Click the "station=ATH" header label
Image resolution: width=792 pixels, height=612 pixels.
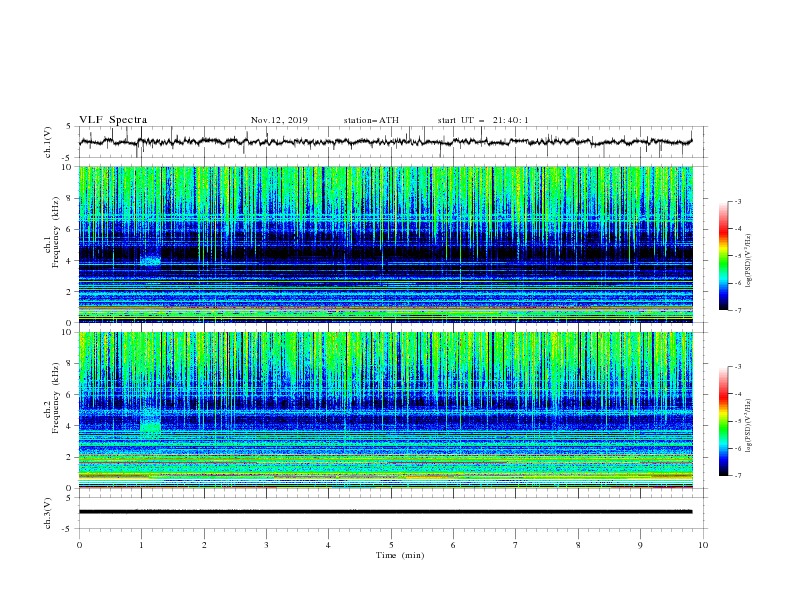coord(371,120)
